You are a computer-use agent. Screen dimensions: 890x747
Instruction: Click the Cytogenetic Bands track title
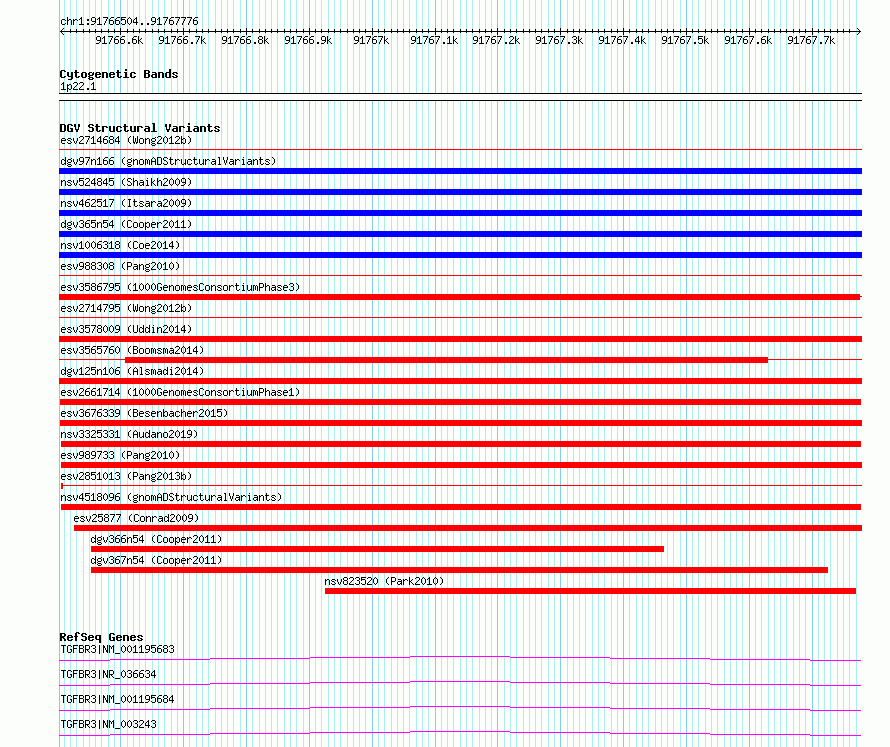coord(119,74)
